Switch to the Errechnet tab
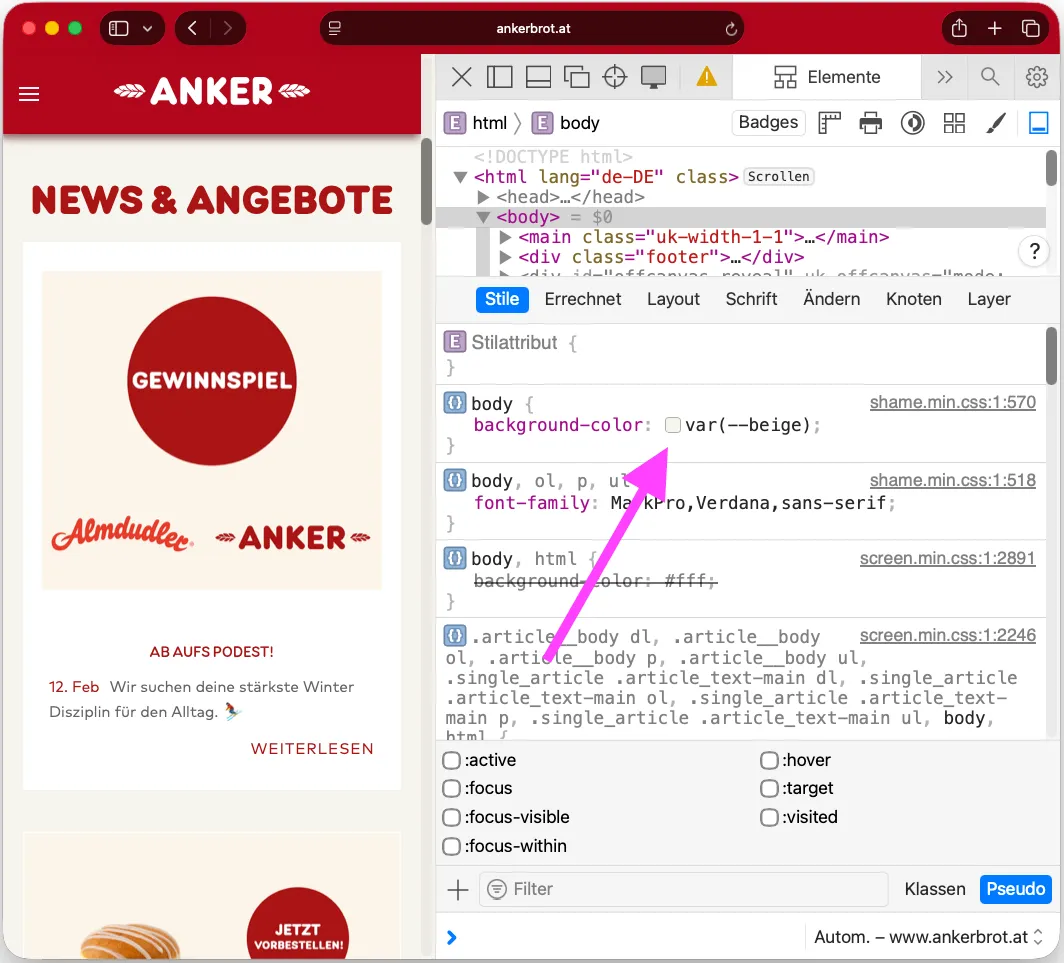Viewport: 1064px width, 963px height. click(583, 299)
